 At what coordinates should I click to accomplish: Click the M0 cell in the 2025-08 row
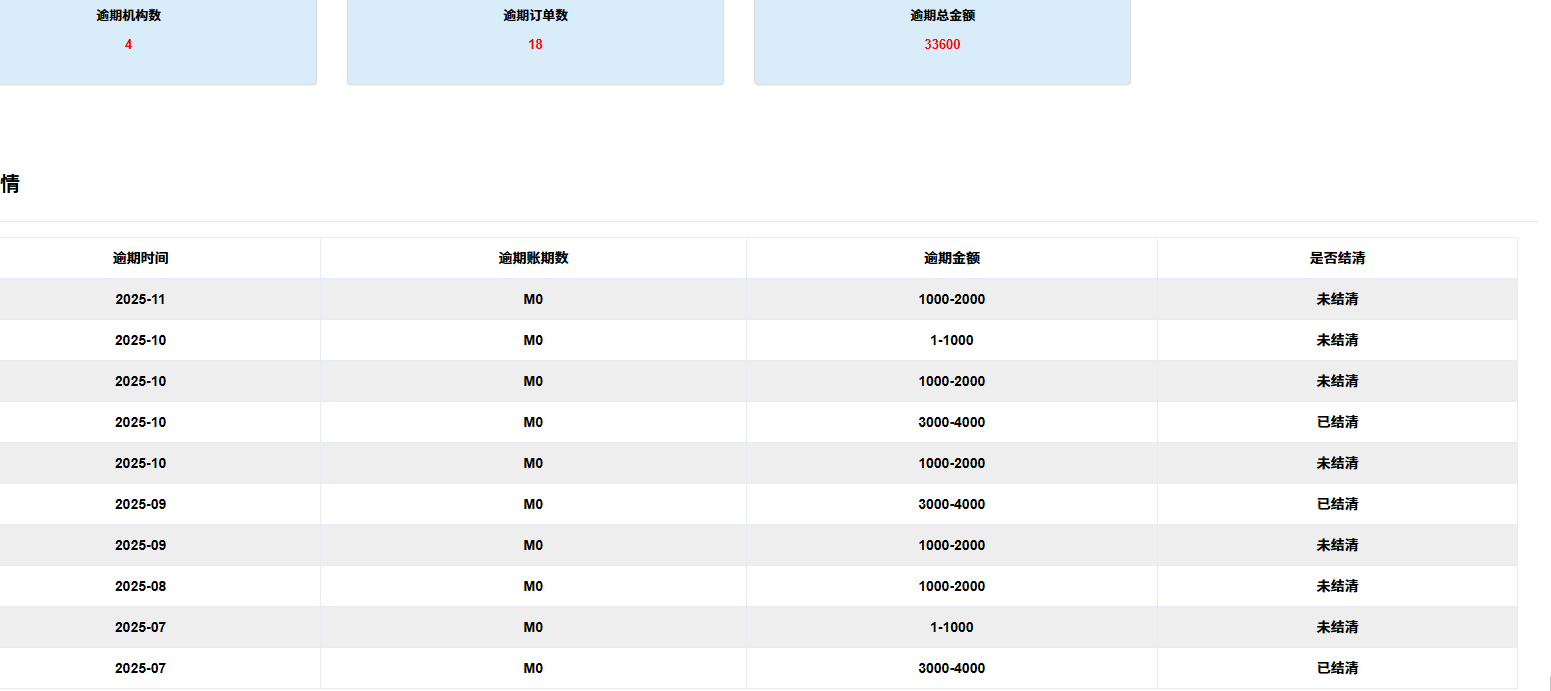click(x=533, y=586)
